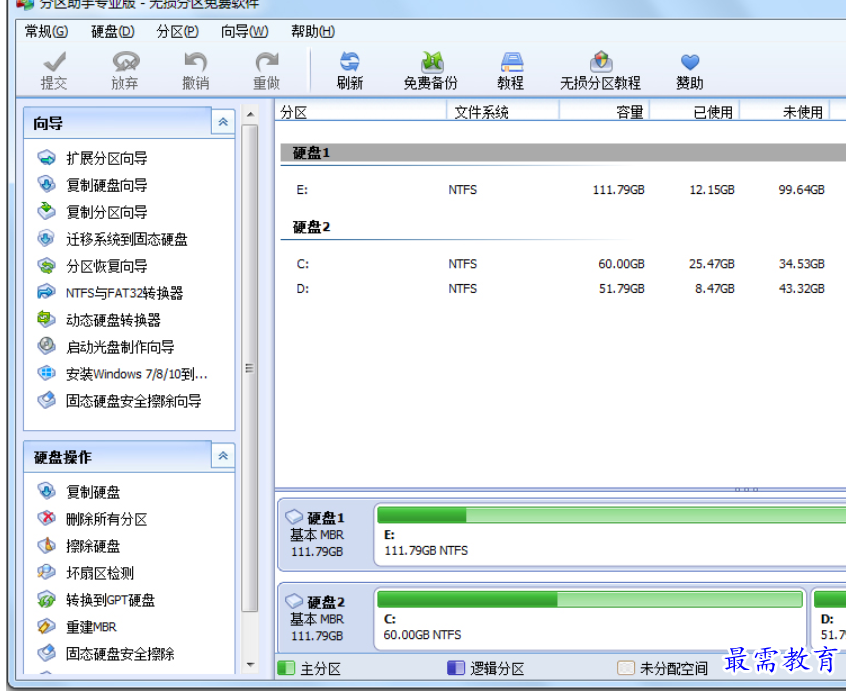Sort by 分区 column header
Viewport: 846px width, 691px height.
(x=360, y=112)
